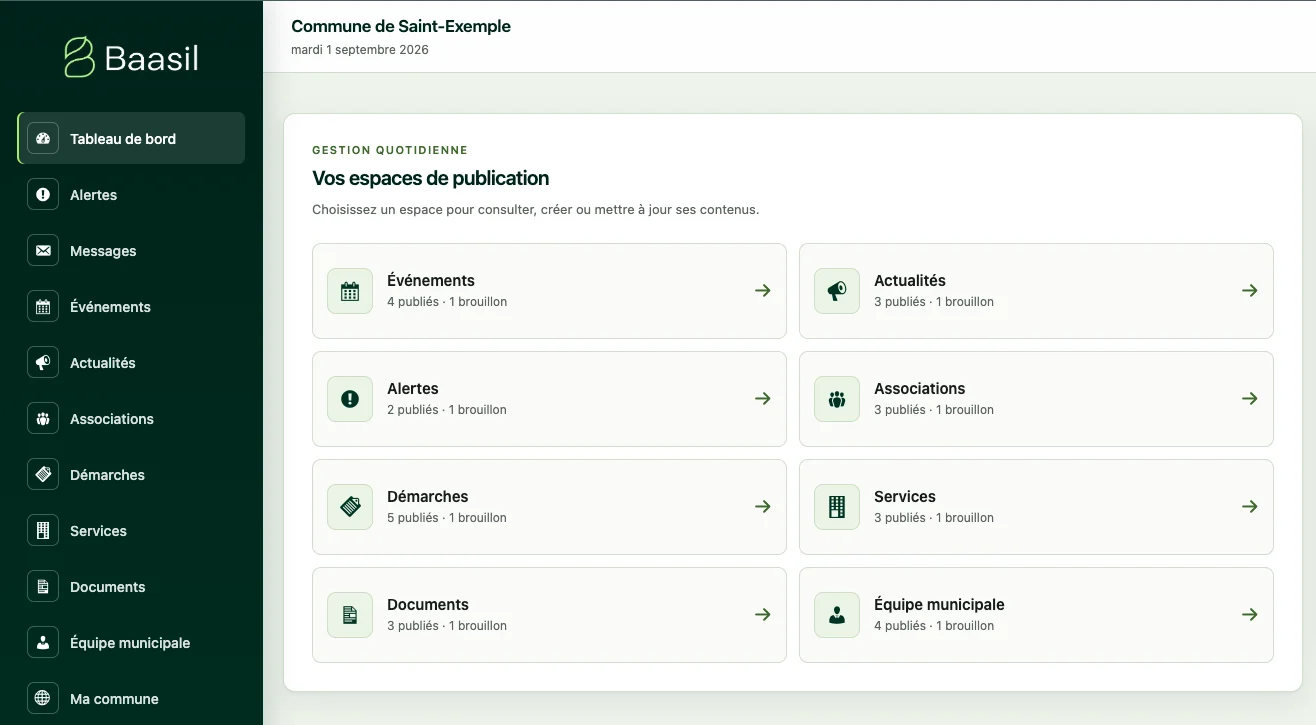Open the Équipe municipale card title
1316x725 pixels.
click(x=939, y=605)
